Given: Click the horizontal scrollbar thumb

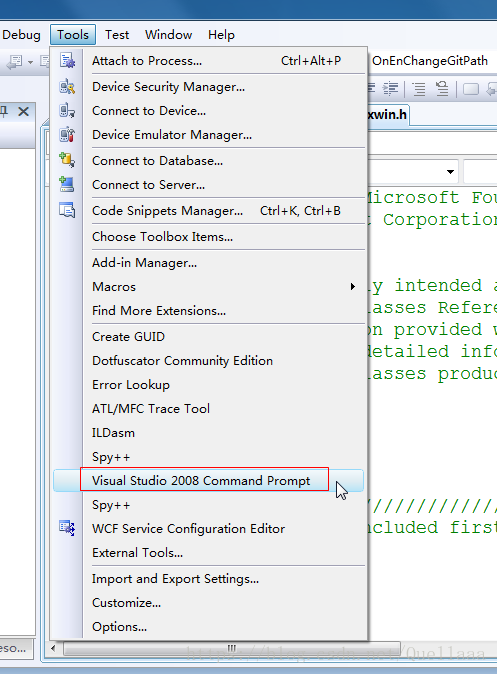Looking at the screenshot, I should (x=232, y=648).
